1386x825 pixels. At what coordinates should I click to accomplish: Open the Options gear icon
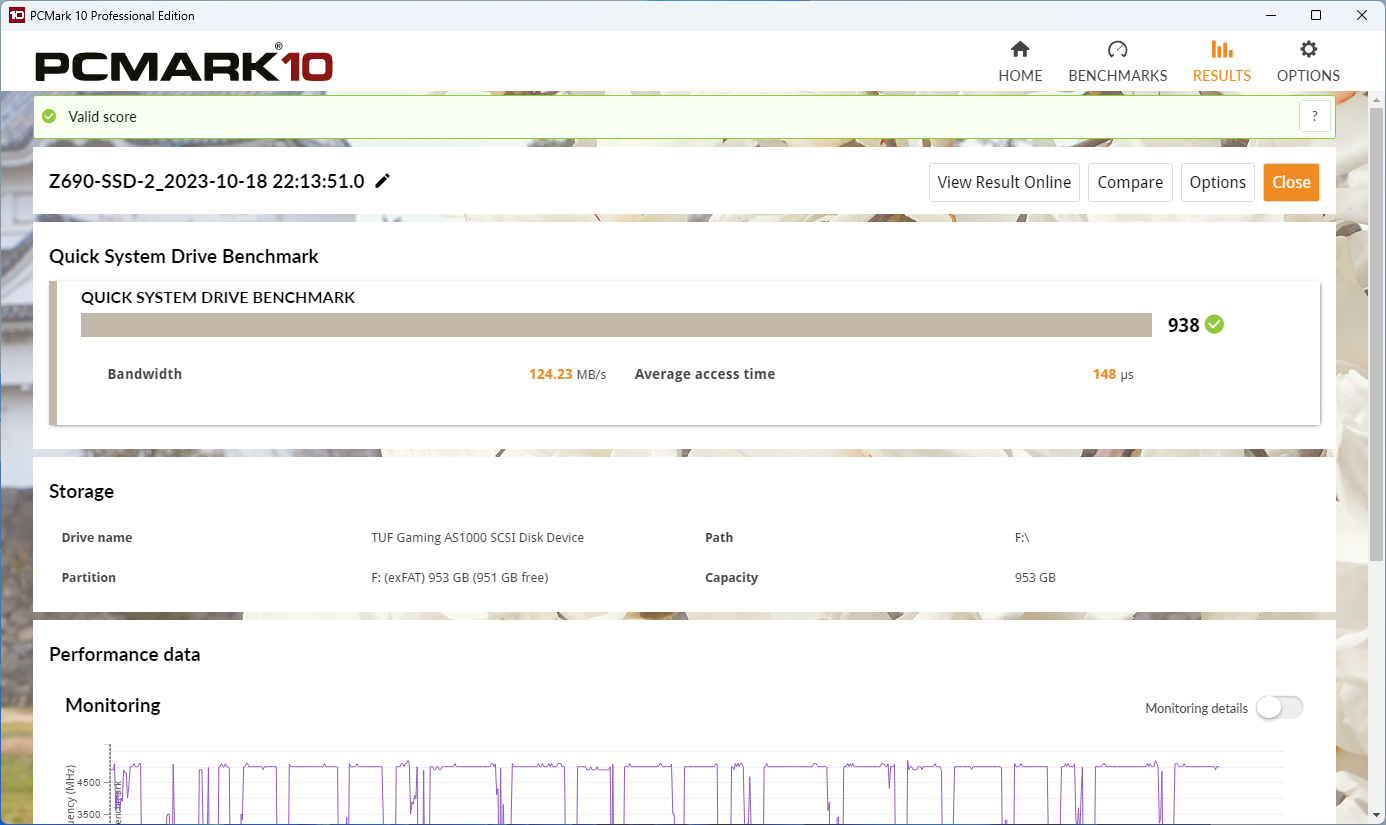pyautogui.click(x=1308, y=50)
